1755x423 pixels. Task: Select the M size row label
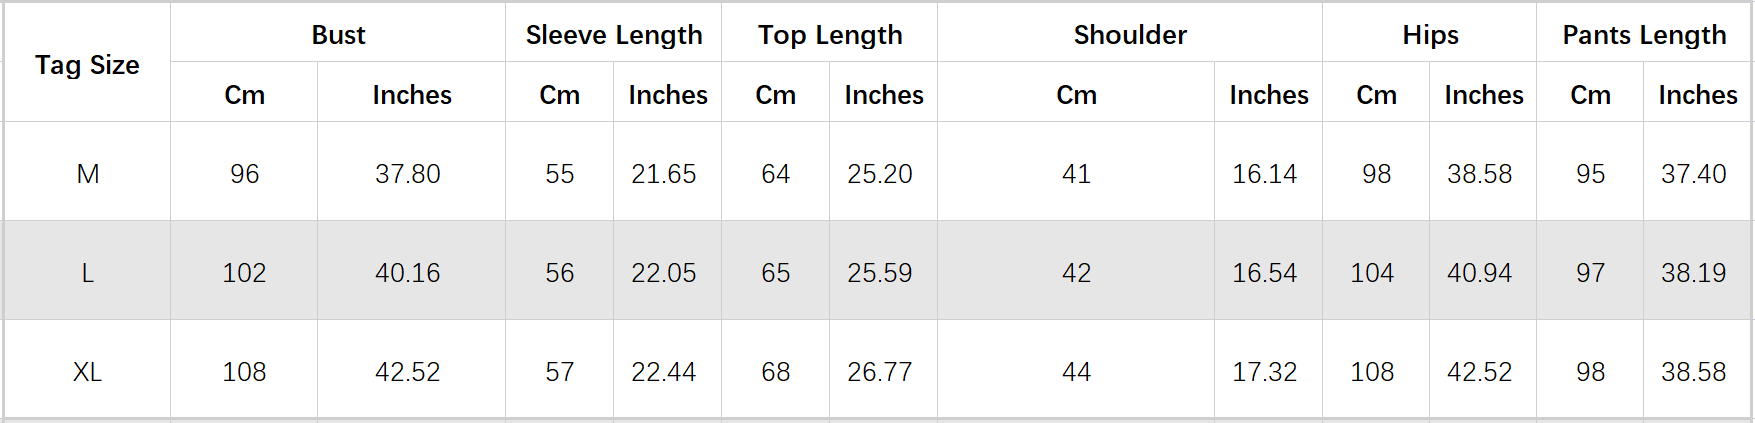tap(88, 174)
